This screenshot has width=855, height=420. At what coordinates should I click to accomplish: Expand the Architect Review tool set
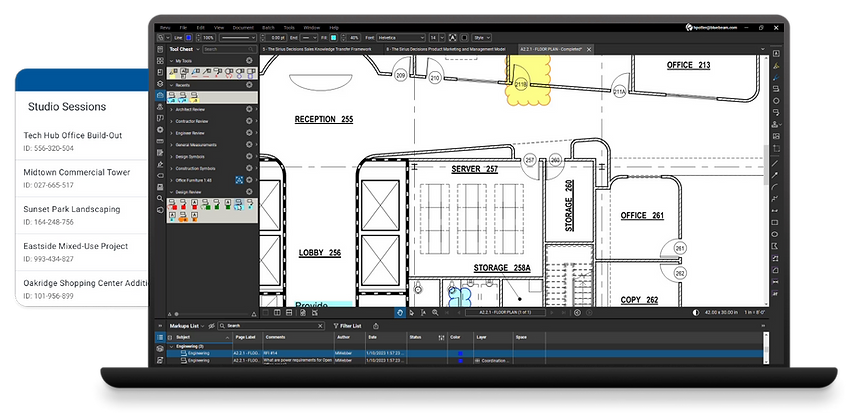point(170,107)
